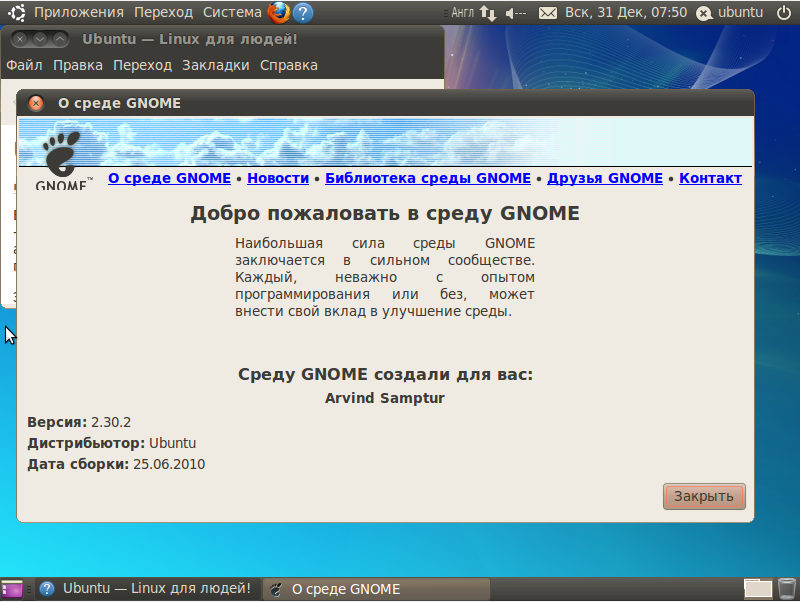
Task: Click the heading Среду GNOME создали для вас:
Action: click(385, 374)
